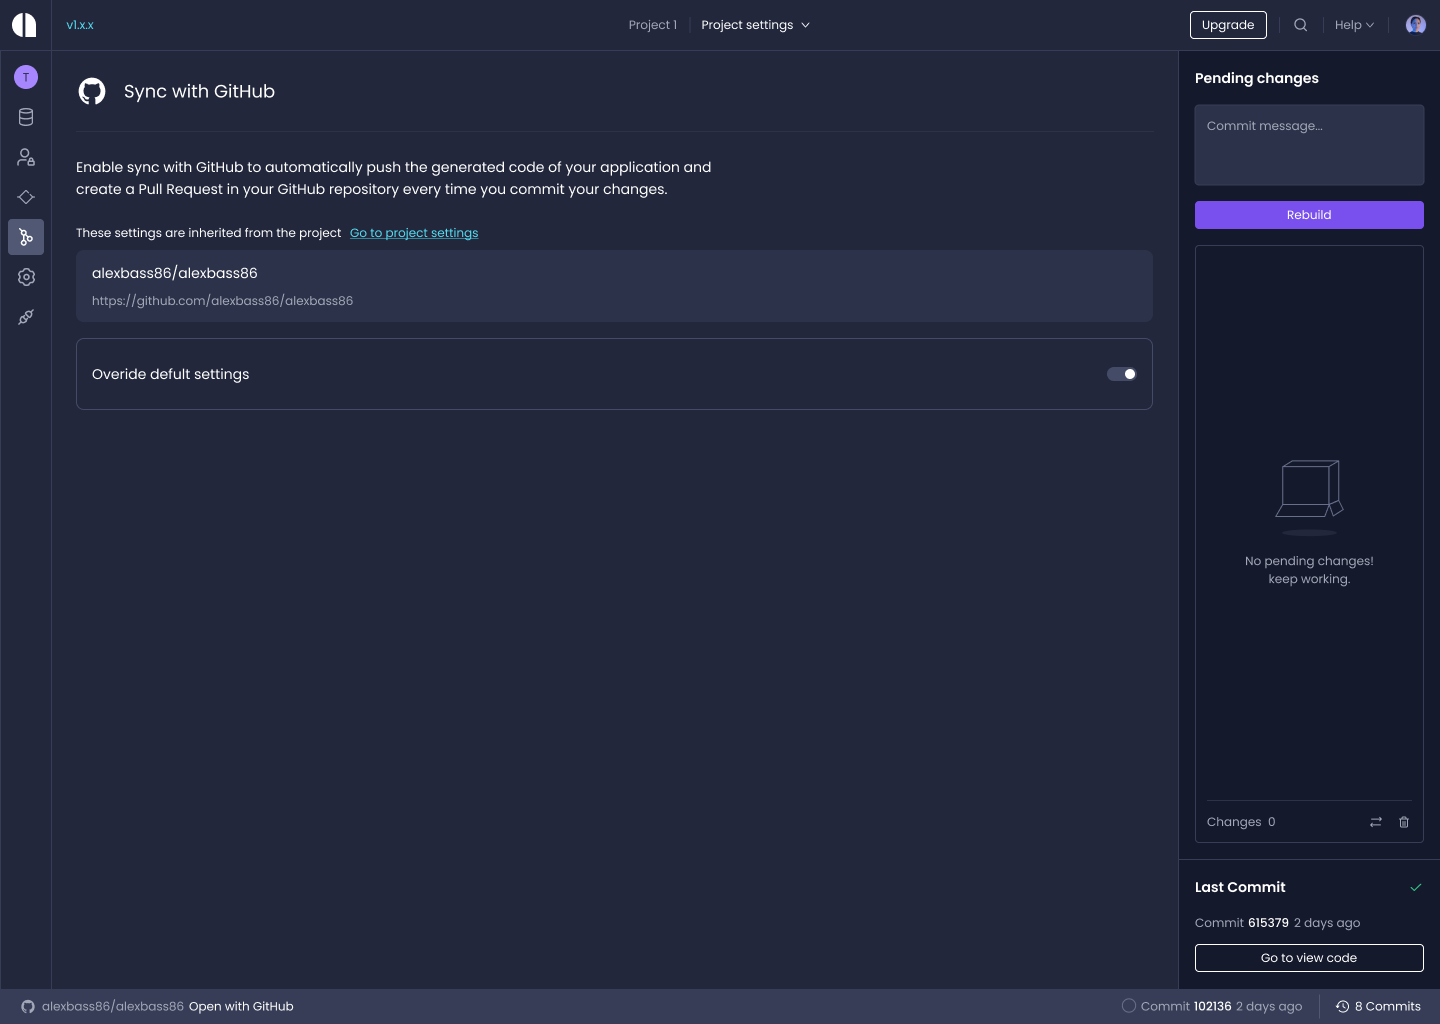Click the Rebuild button
The image size is (1440, 1024).
(x=1309, y=215)
